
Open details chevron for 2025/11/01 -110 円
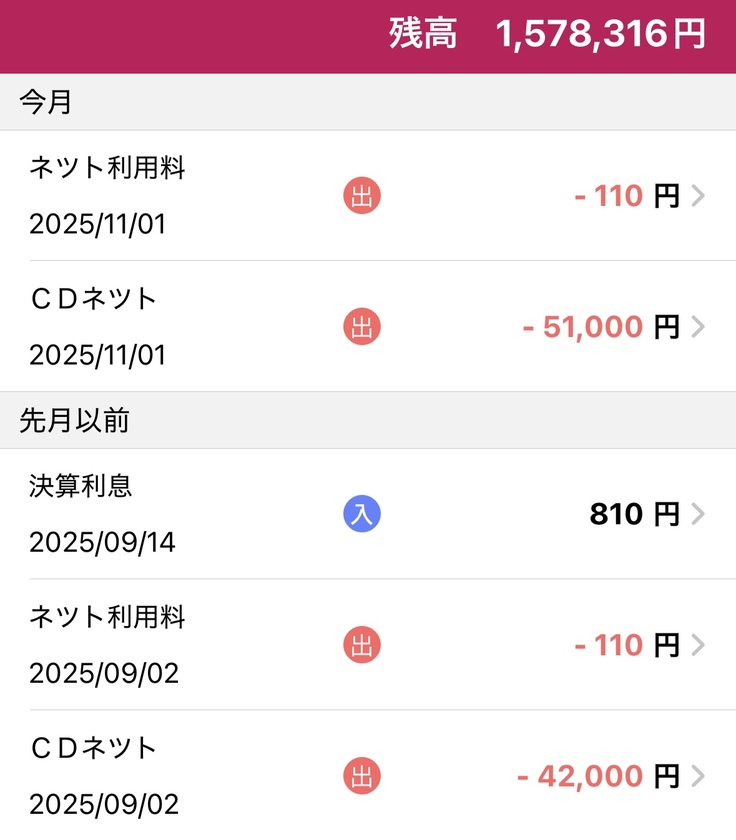(698, 196)
